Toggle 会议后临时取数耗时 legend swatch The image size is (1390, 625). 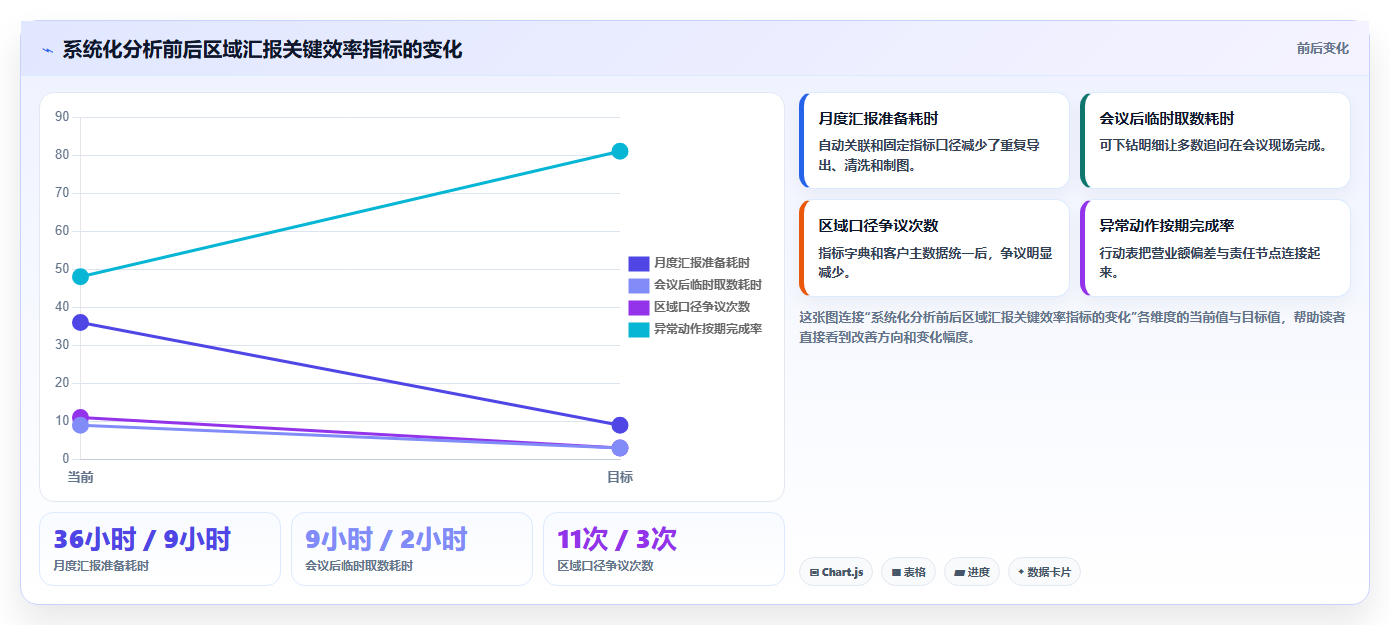click(x=638, y=285)
